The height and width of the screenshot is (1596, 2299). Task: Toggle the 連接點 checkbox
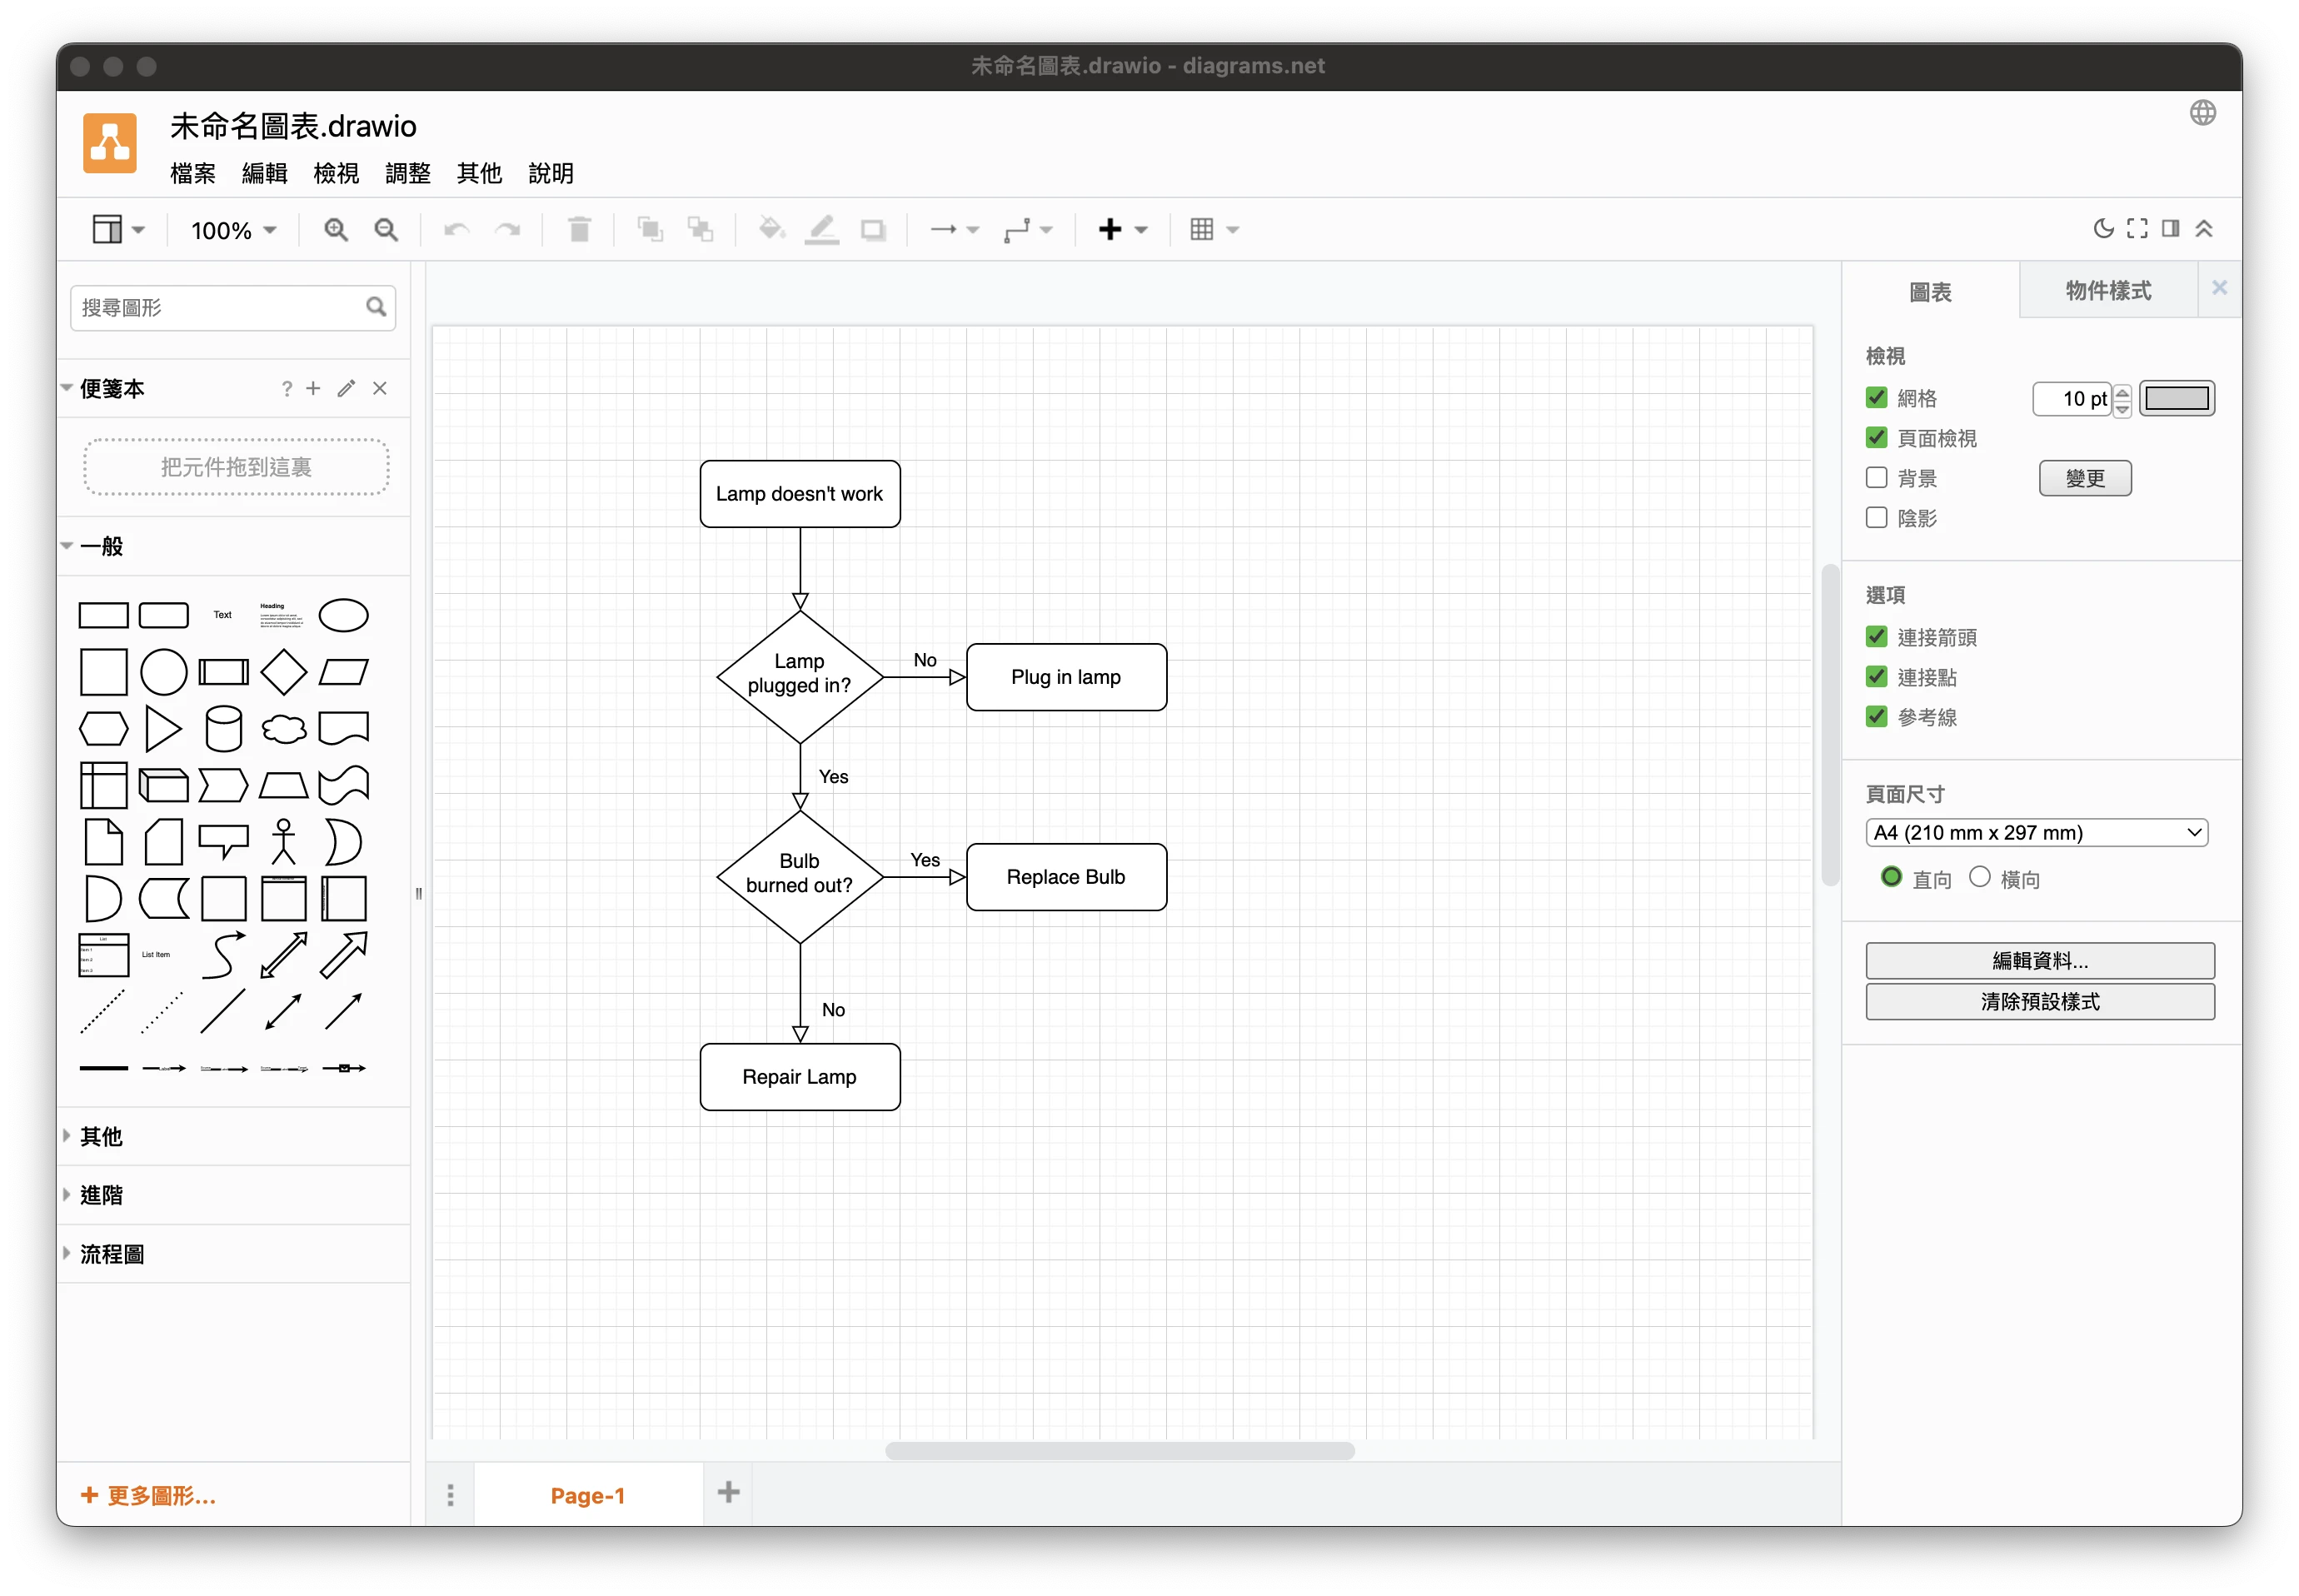point(1876,677)
